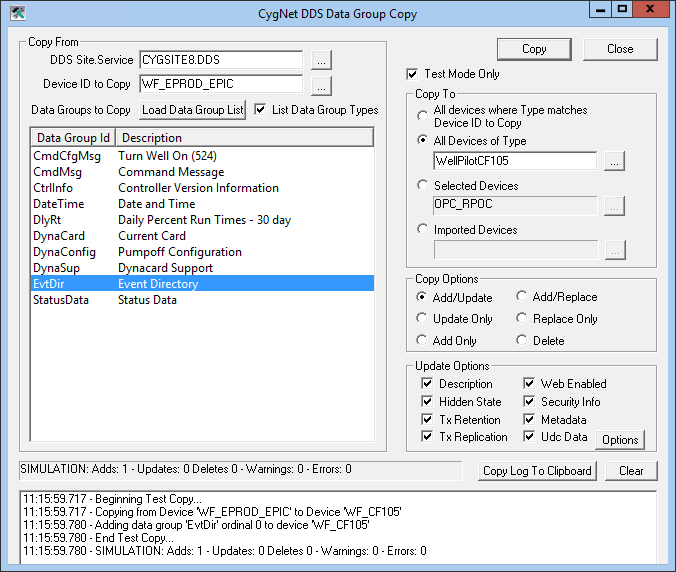The height and width of the screenshot is (572, 676).
Task: Load the Data Group List
Action: [x=193, y=110]
